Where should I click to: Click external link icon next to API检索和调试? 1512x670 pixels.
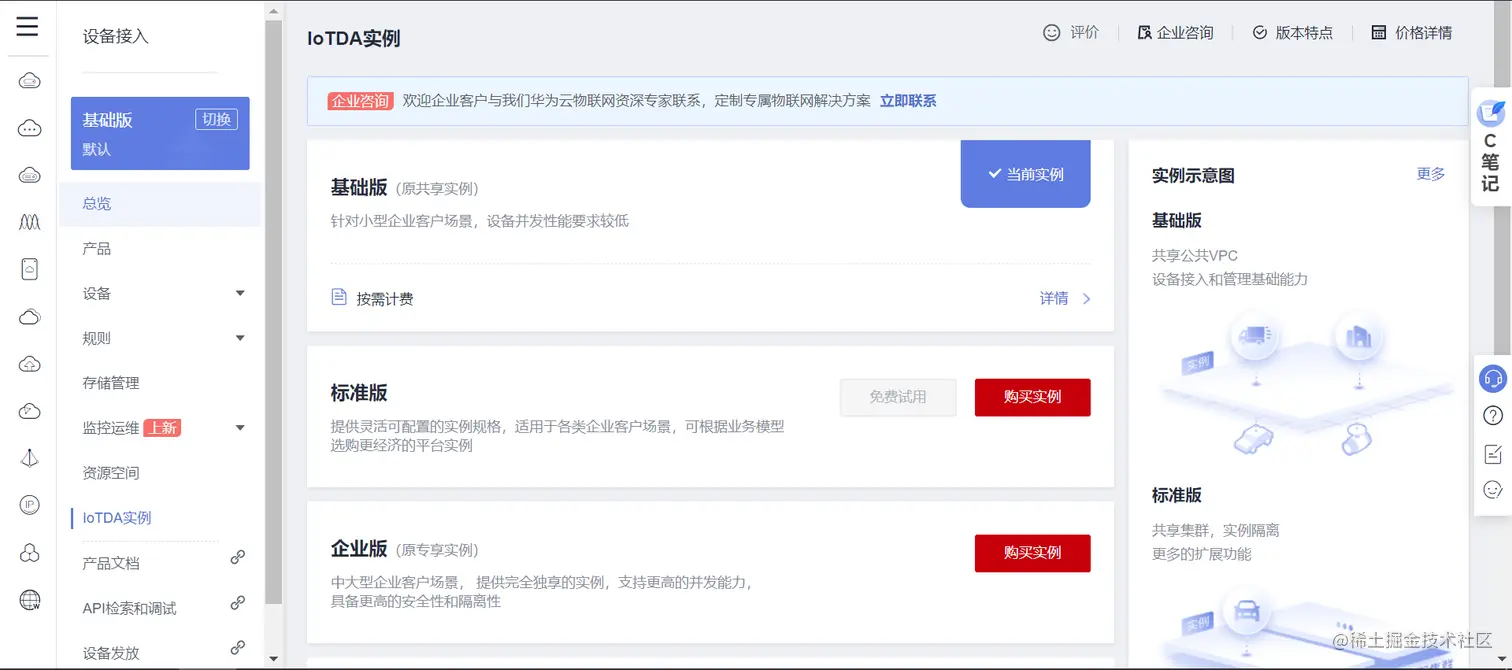(x=238, y=603)
